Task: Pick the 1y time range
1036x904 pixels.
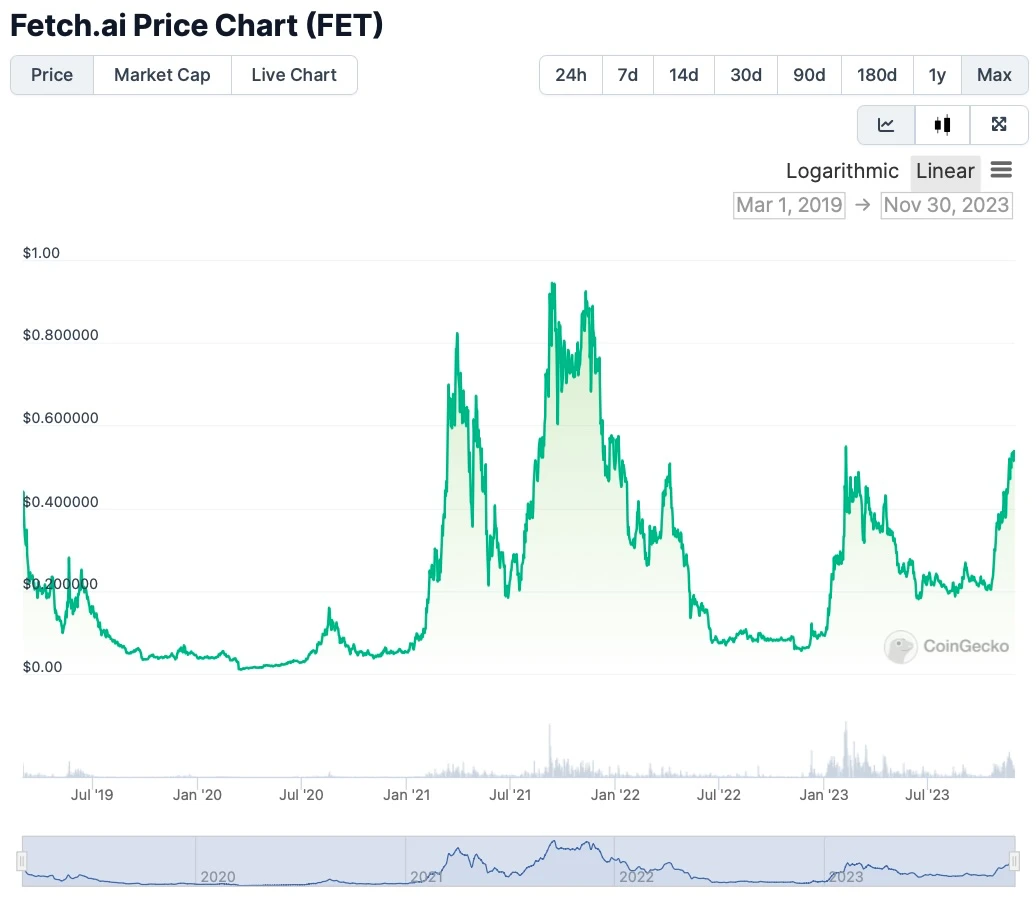Action: (x=937, y=75)
